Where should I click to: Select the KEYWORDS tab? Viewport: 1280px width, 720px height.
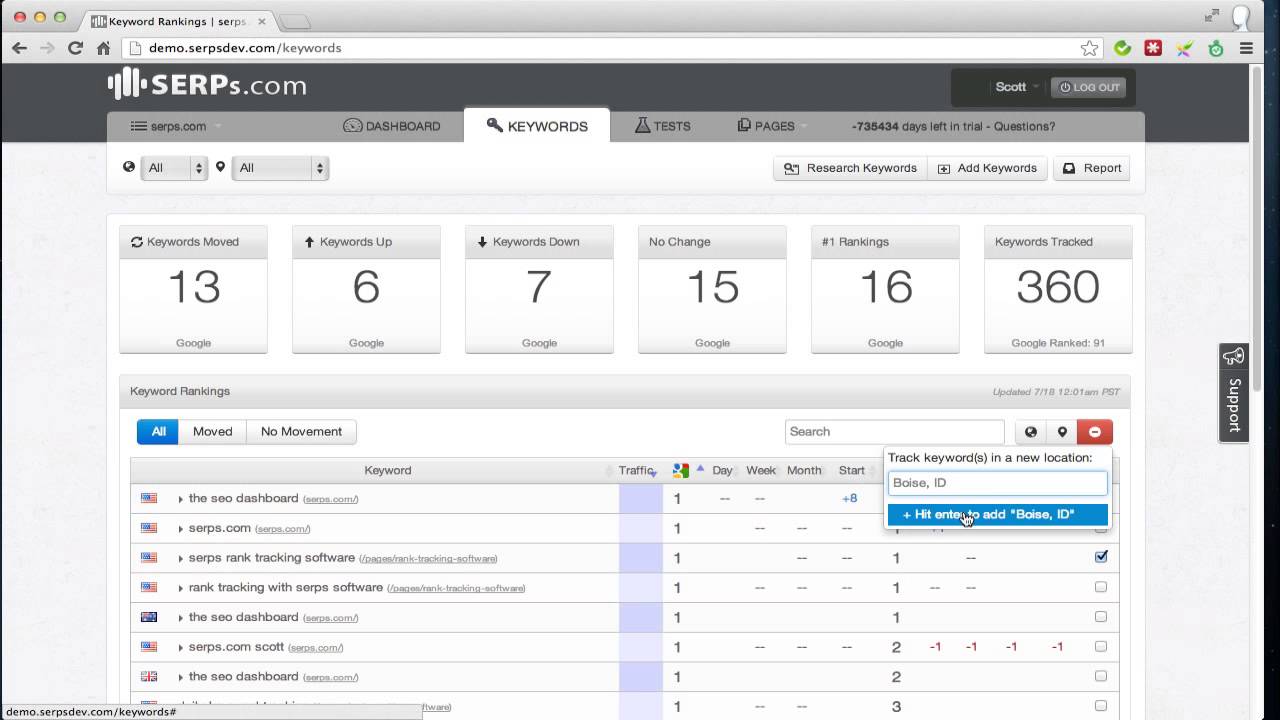(537, 126)
